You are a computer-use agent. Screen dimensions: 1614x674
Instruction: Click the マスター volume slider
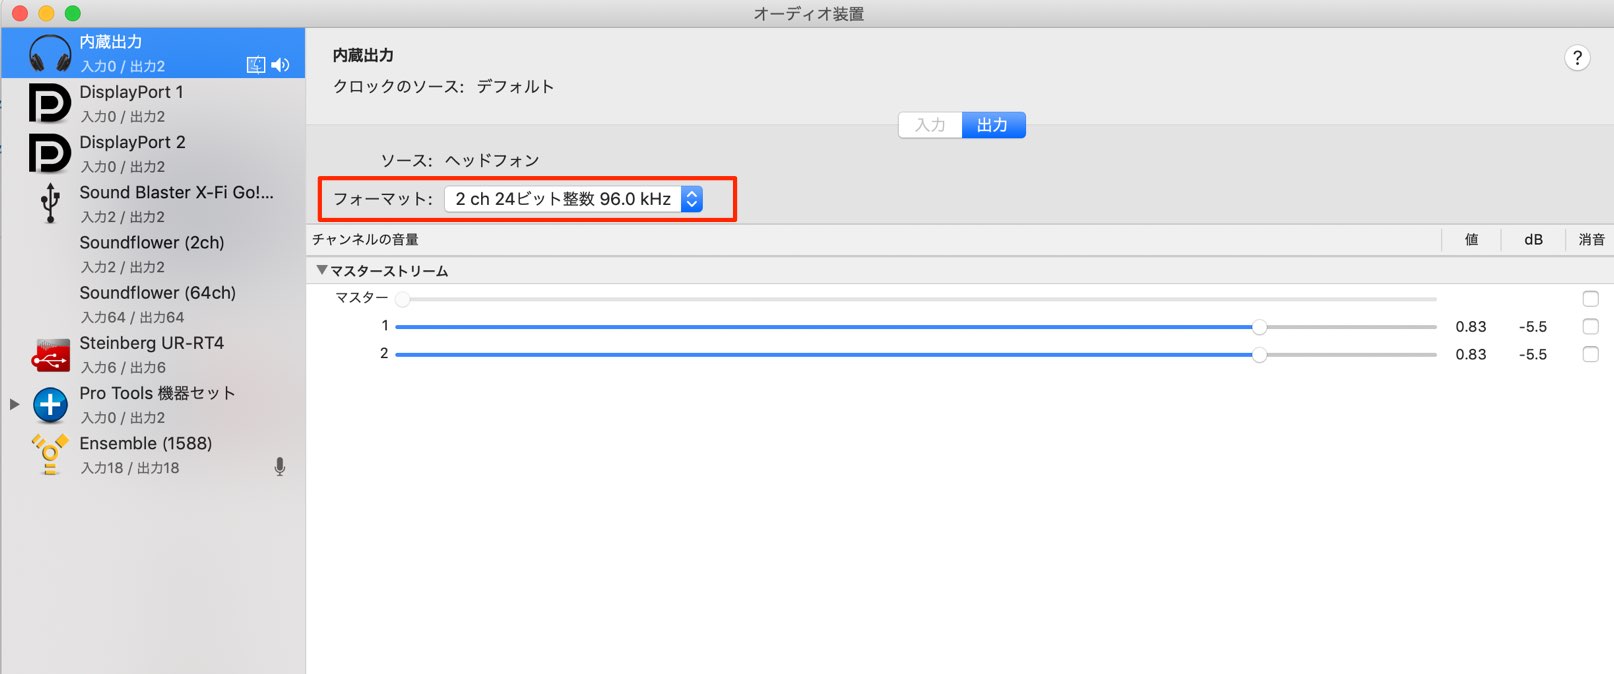click(916, 298)
